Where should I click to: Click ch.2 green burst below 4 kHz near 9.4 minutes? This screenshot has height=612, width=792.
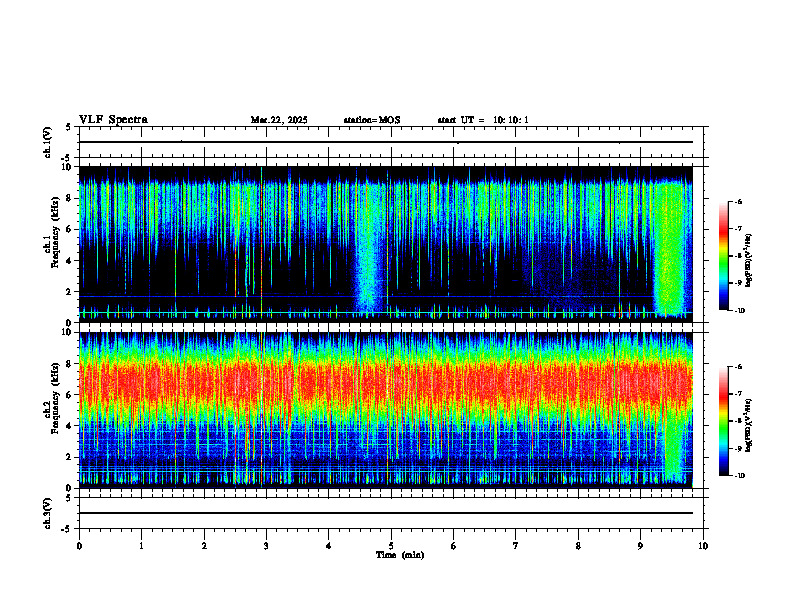click(673, 449)
